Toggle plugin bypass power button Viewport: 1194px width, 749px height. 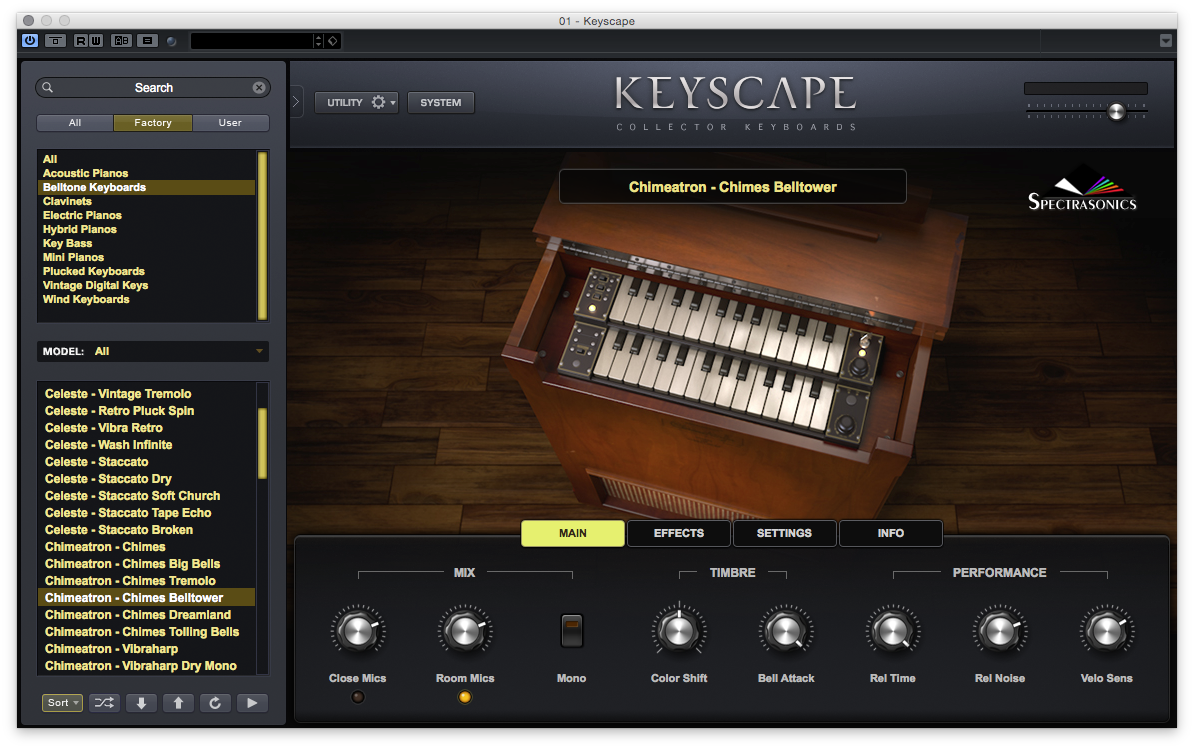tap(29, 41)
